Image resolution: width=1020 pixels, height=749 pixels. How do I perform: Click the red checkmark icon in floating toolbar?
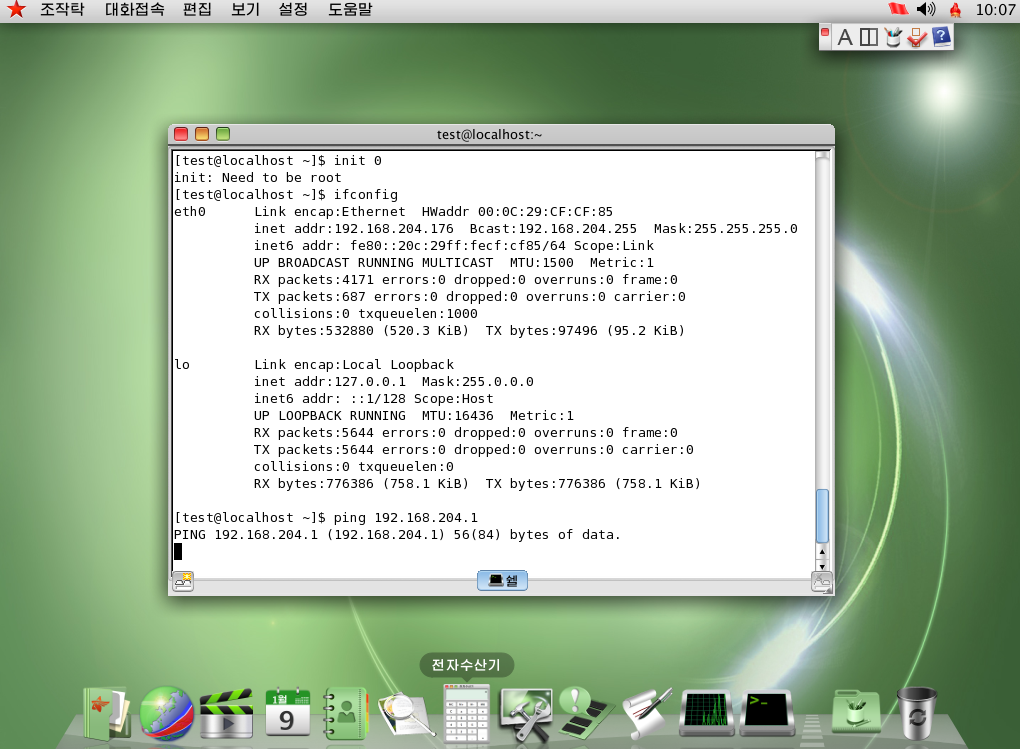click(917, 38)
